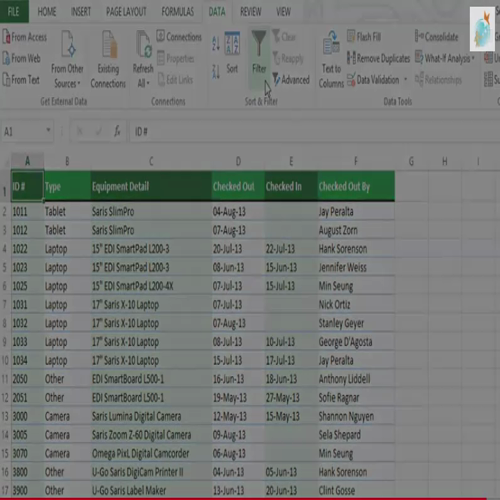Sort A to Z ascending
The width and height of the screenshot is (500, 500).
click(216, 43)
